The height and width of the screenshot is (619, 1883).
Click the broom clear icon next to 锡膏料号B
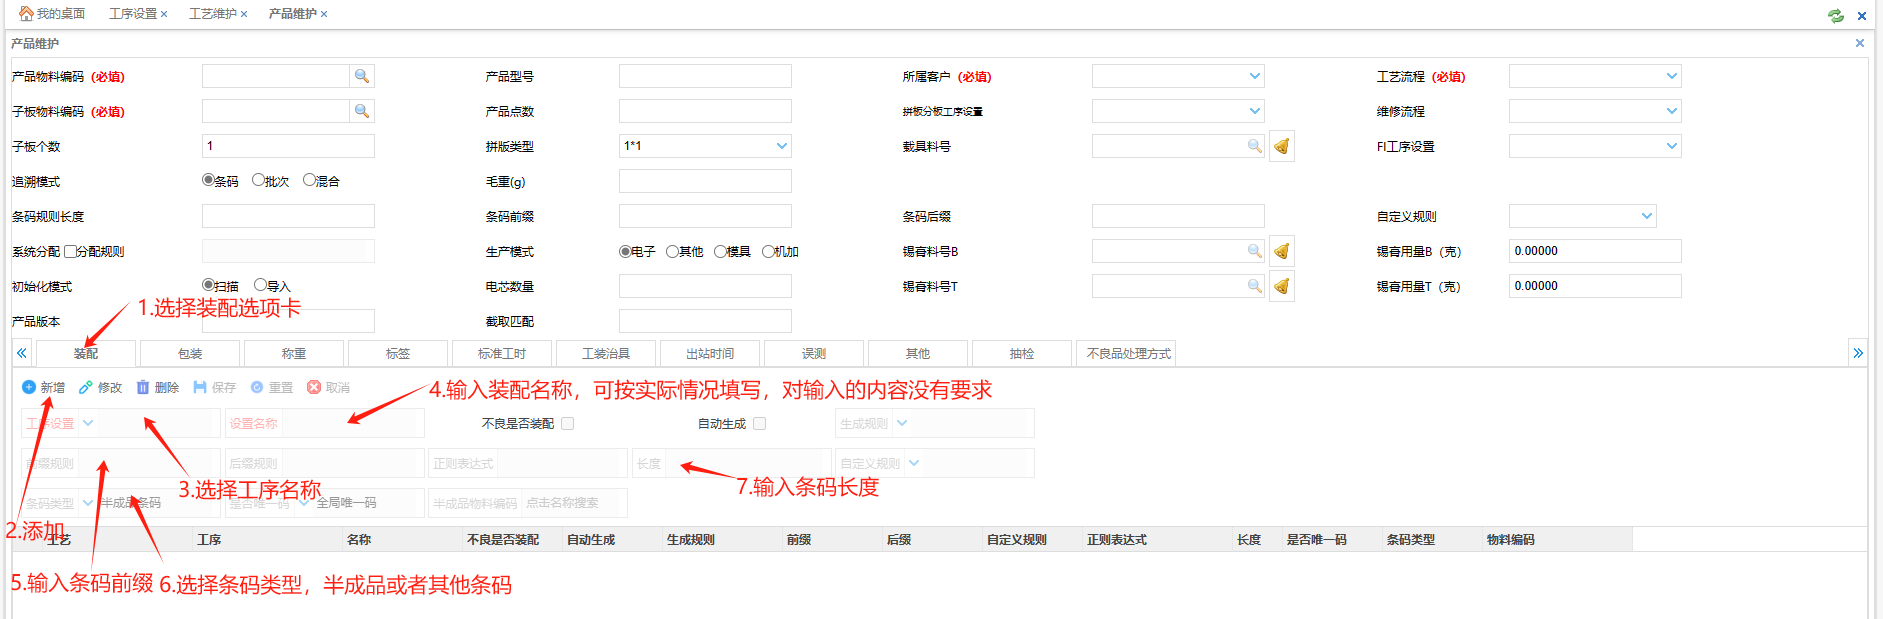[1281, 252]
